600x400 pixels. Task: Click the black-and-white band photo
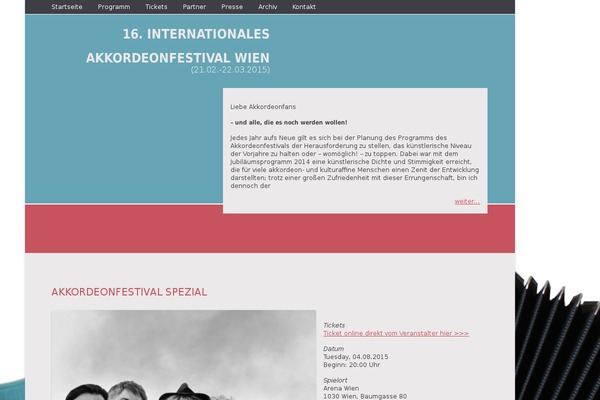tap(184, 355)
